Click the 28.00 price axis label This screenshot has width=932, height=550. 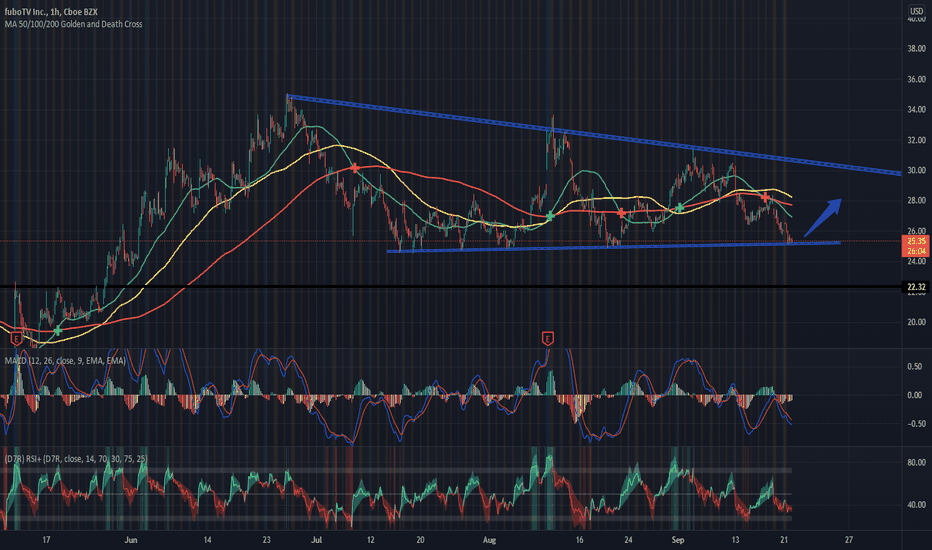[x=916, y=200]
